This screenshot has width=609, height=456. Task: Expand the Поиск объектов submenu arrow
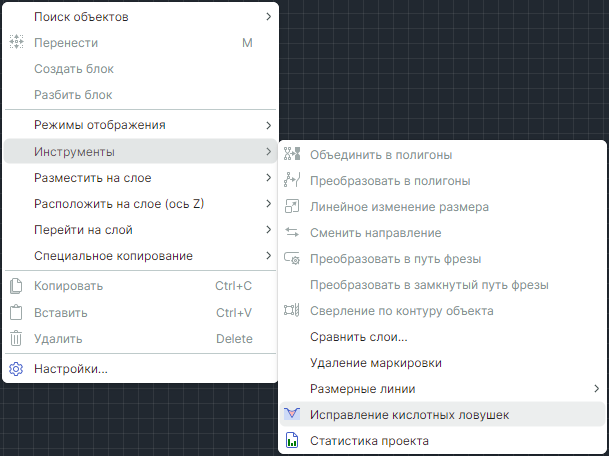[268, 17]
